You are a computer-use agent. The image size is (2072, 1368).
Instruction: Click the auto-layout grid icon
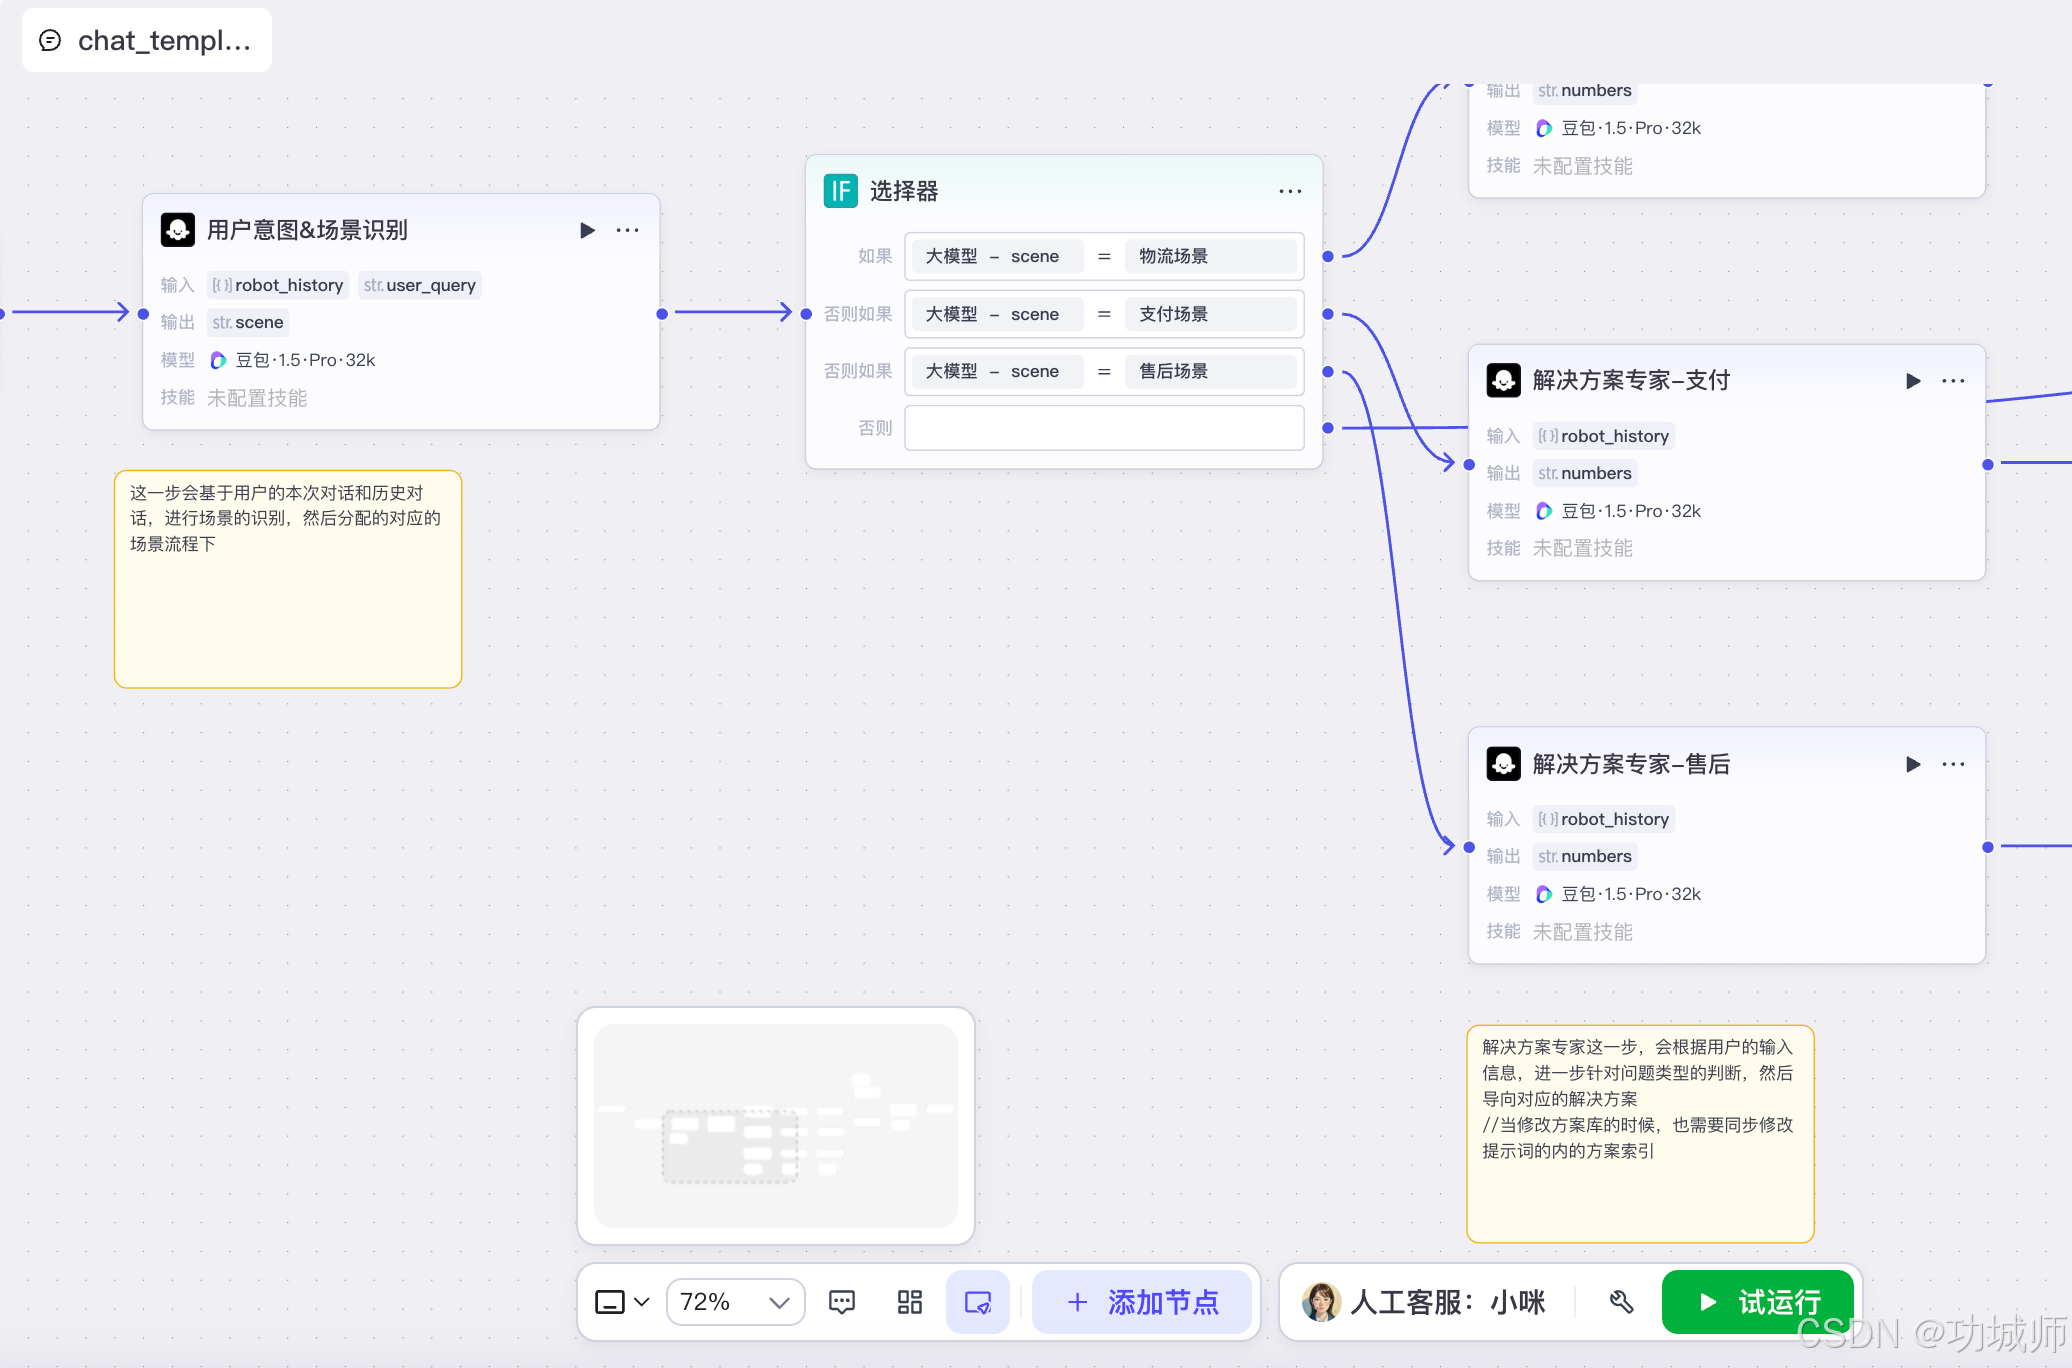[x=910, y=1302]
